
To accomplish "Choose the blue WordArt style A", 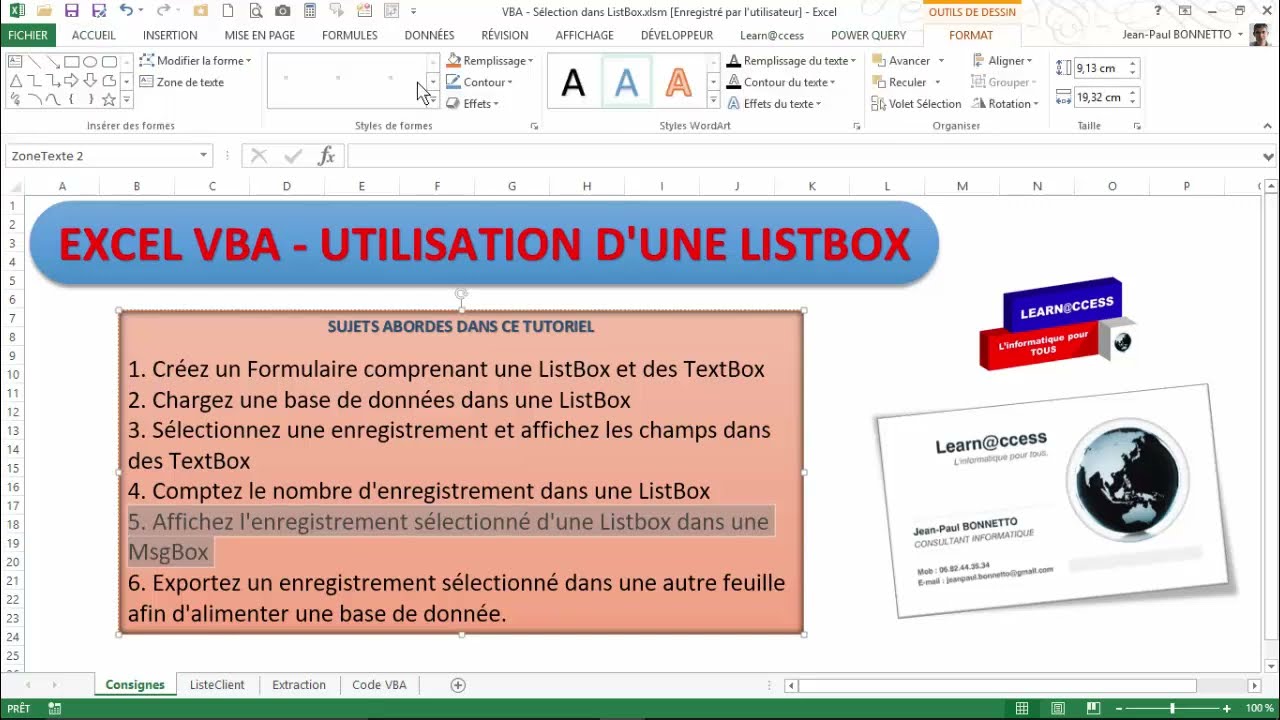I will click(x=626, y=82).
